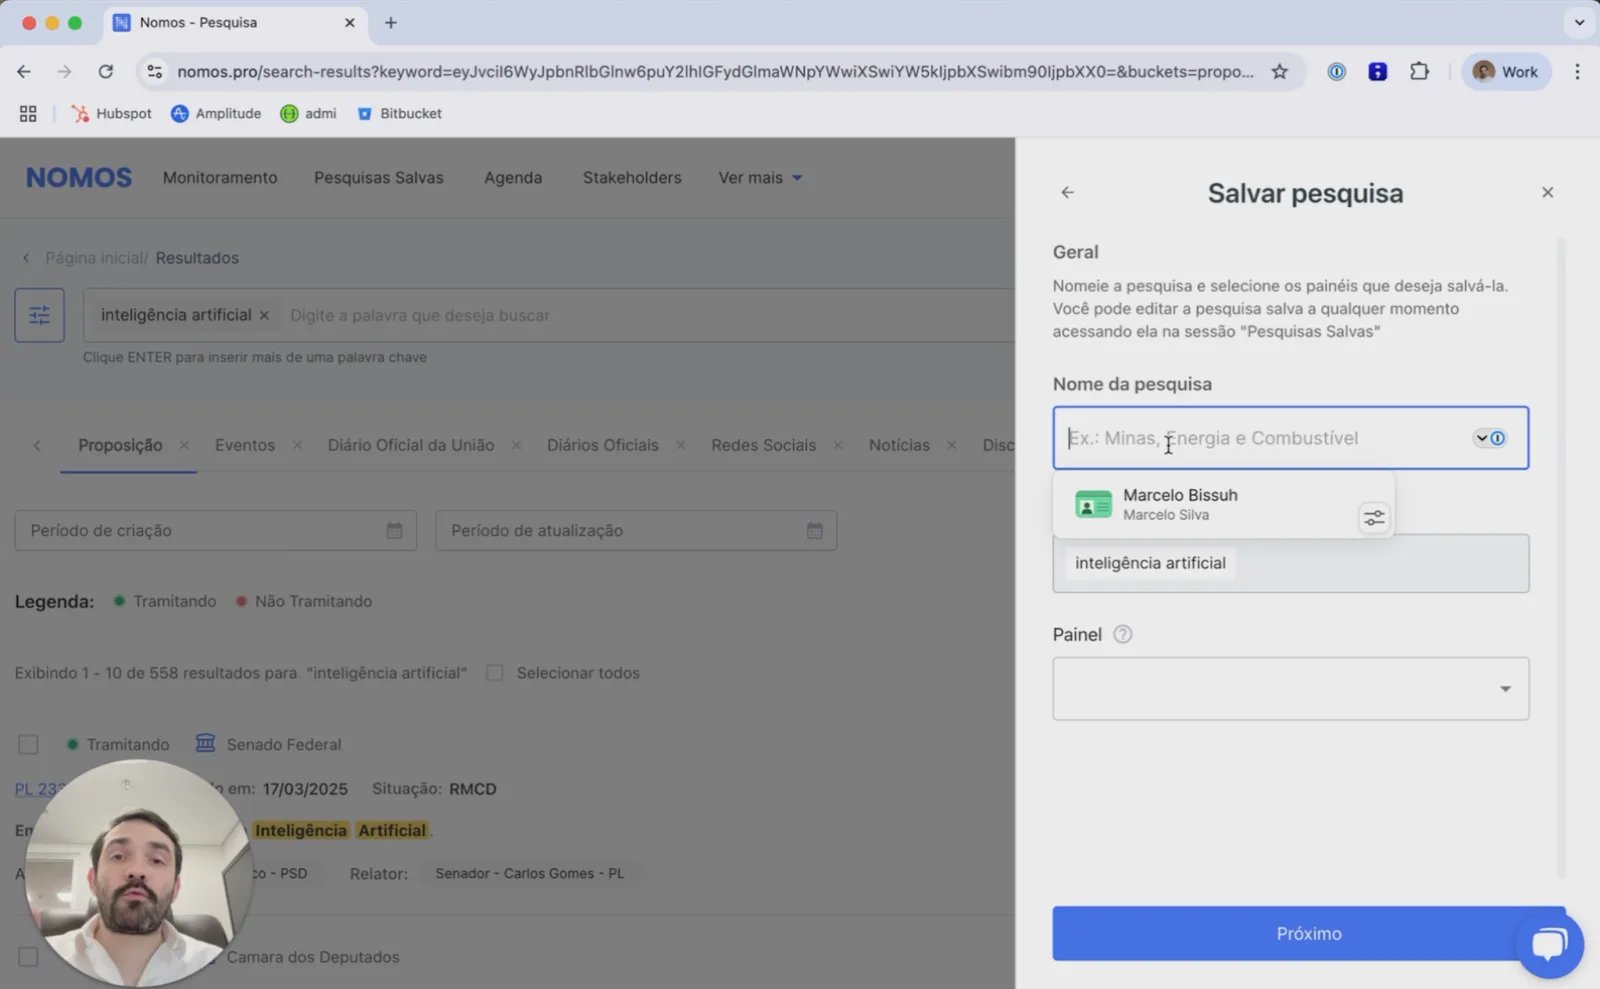Check the Selecionar todos checkbox
This screenshot has height=989, width=1600.
point(494,673)
